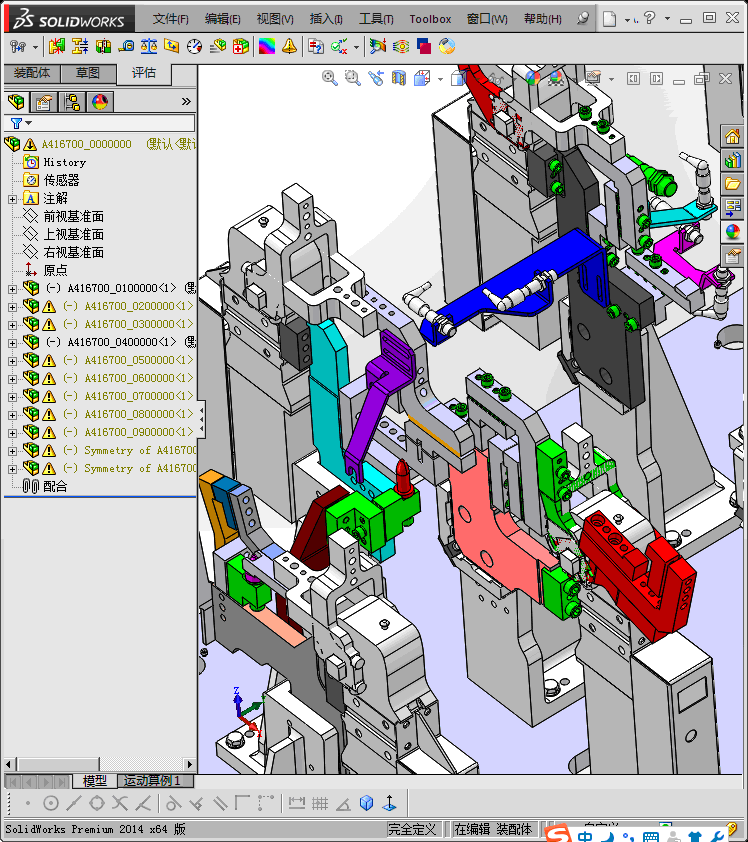Select root assembly A416700_0000000

pos(86,144)
